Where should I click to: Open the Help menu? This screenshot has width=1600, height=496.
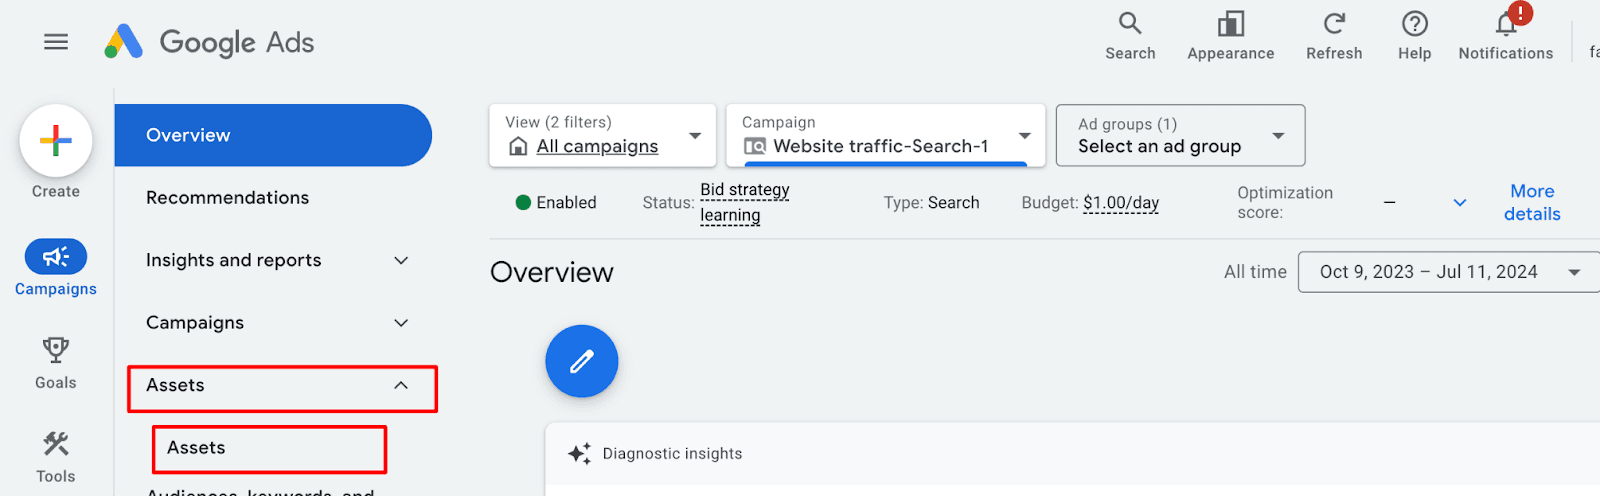pyautogui.click(x=1414, y=36)
